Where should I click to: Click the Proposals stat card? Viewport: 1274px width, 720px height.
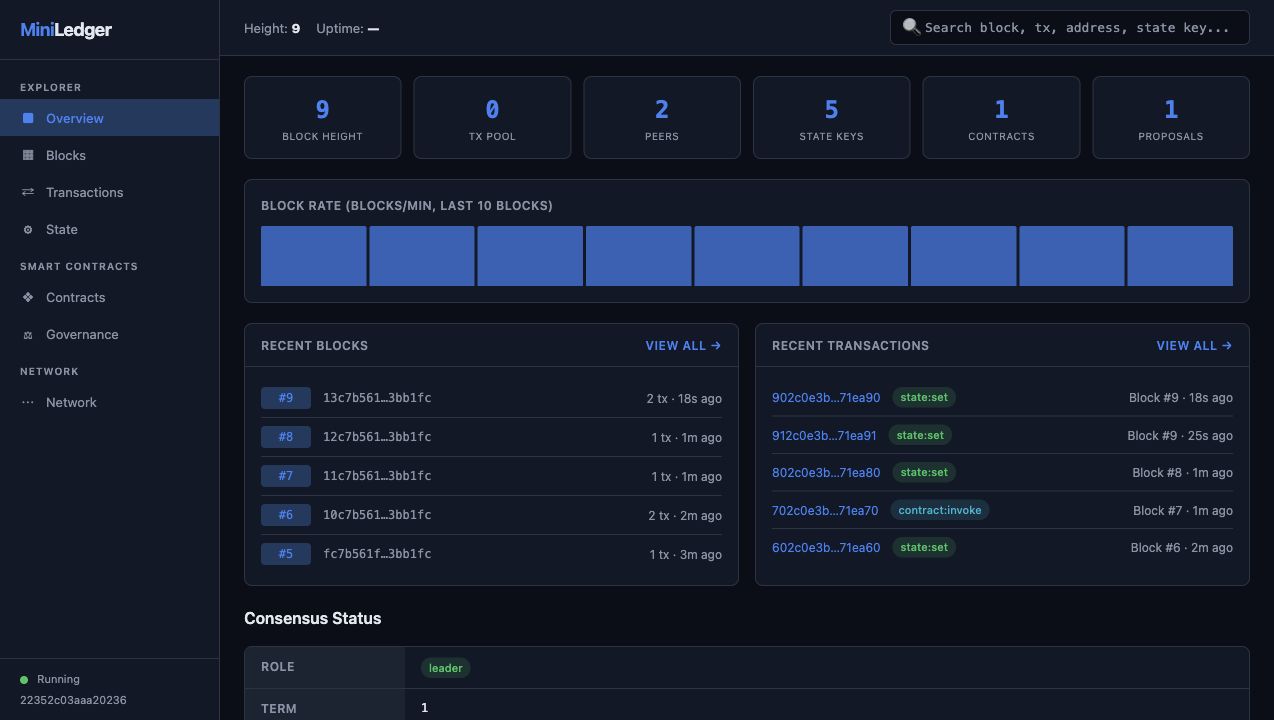[x=1171, y=117]
